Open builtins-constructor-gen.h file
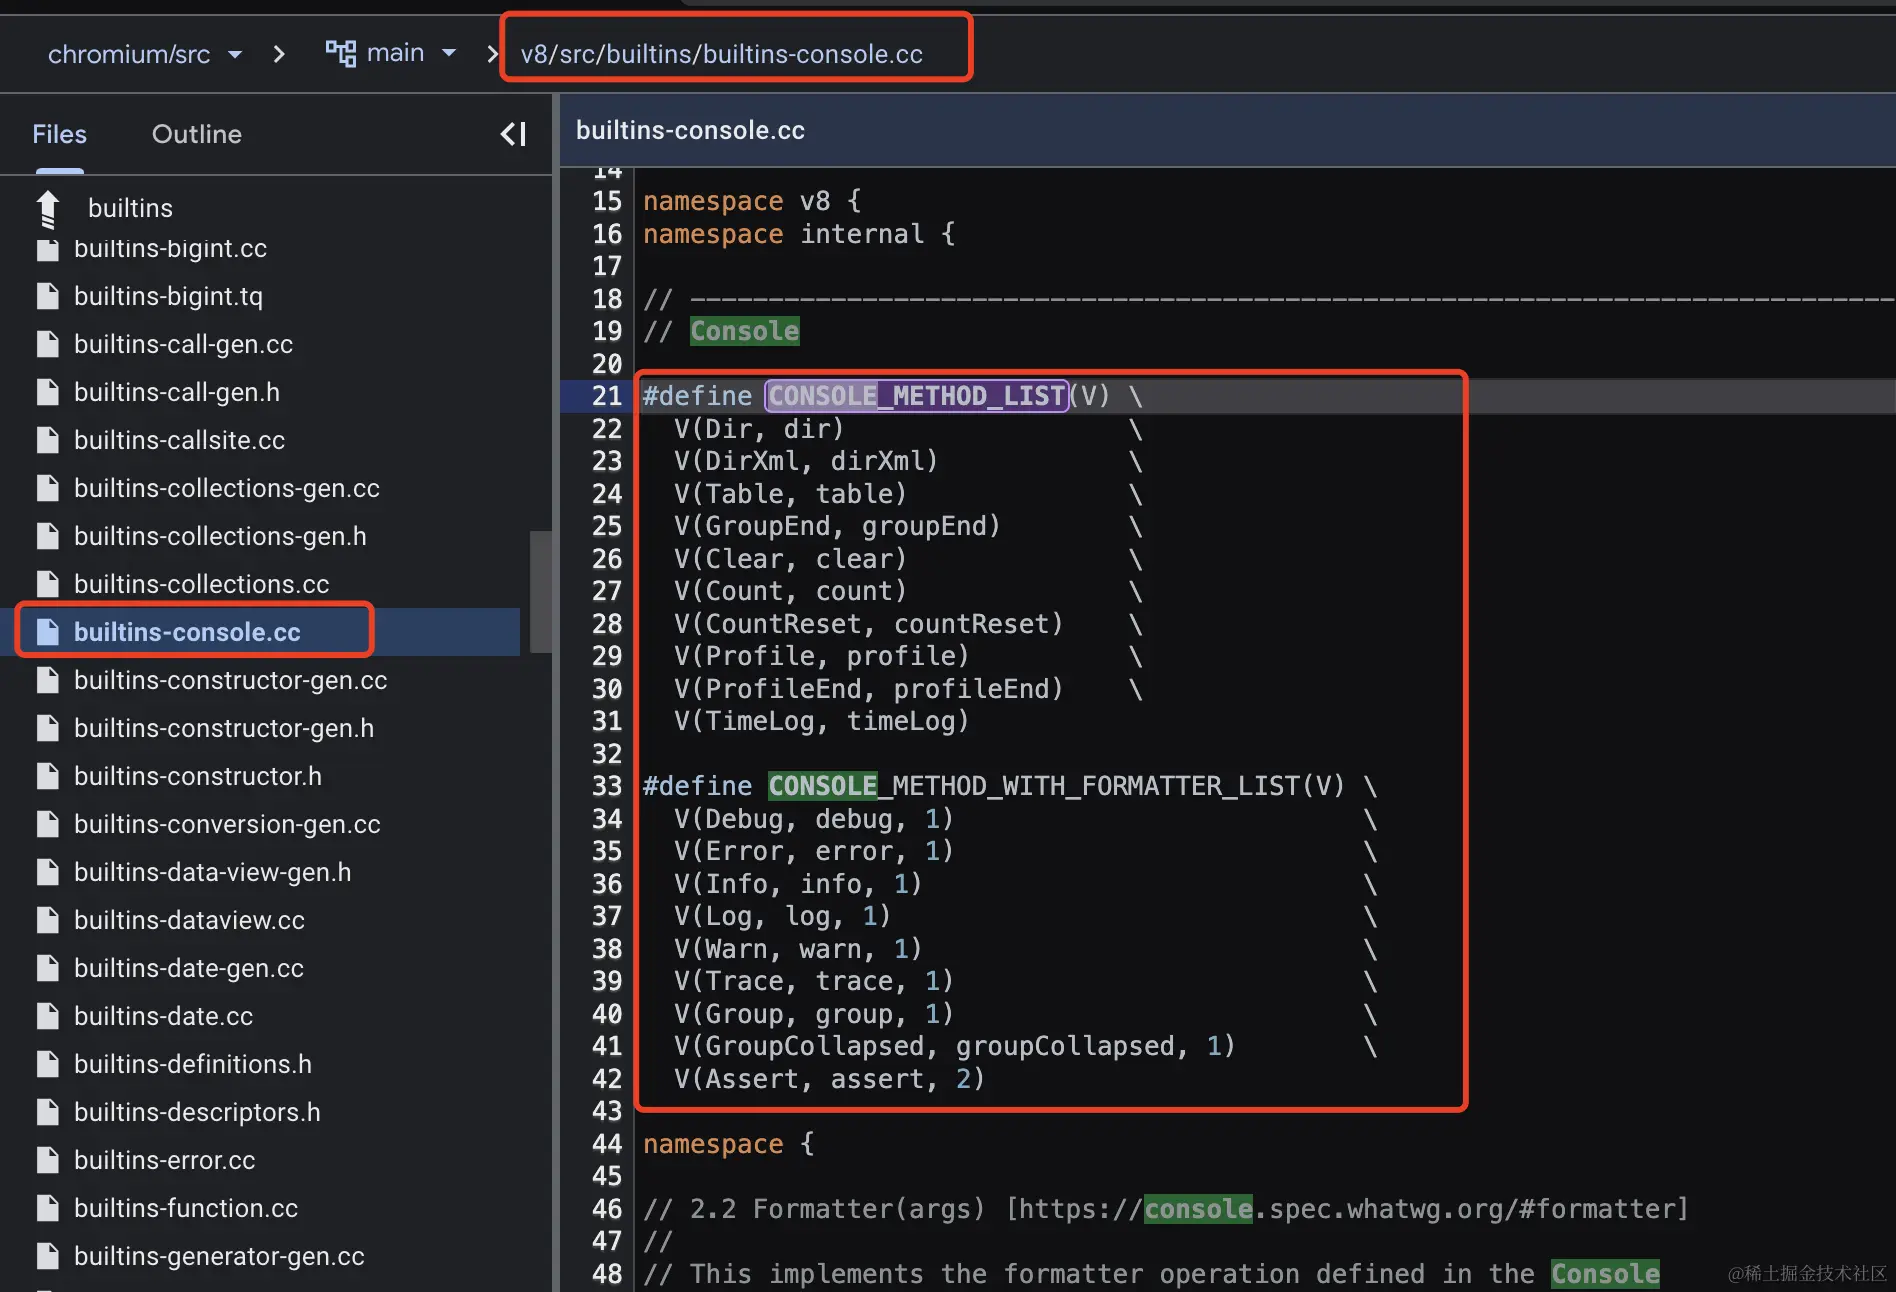This screenshot has height=1292, width=1896. click(x=224, y=728)
